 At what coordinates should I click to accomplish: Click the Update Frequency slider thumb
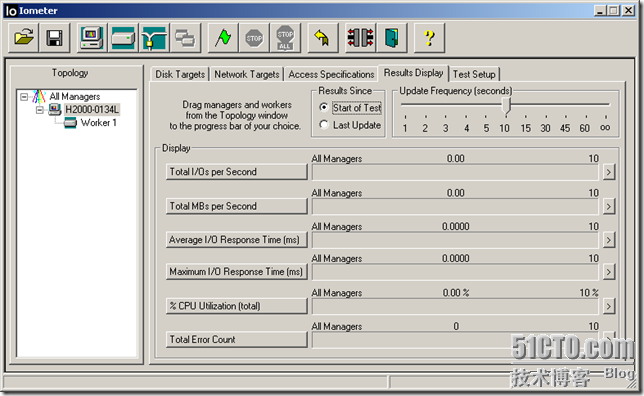point(506,106)
